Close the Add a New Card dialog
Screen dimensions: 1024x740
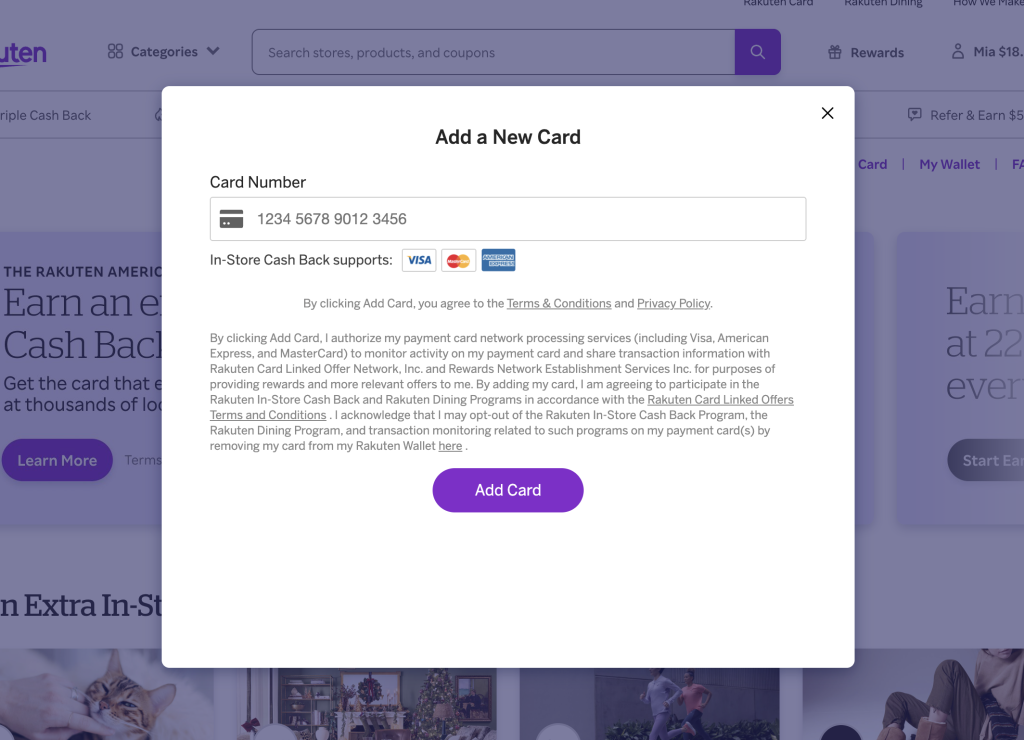[x=827, y=113]
